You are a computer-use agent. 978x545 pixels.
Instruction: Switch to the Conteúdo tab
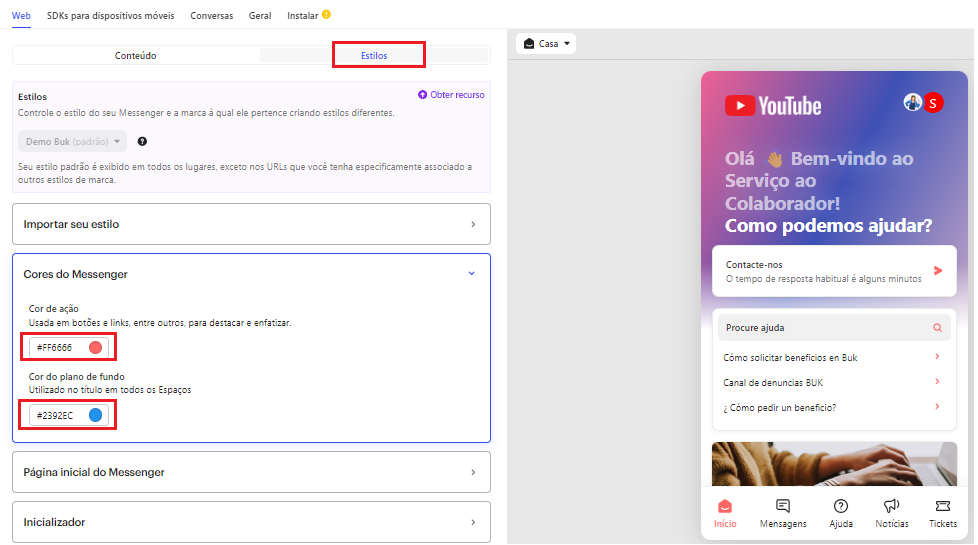[x=135, y=56]
